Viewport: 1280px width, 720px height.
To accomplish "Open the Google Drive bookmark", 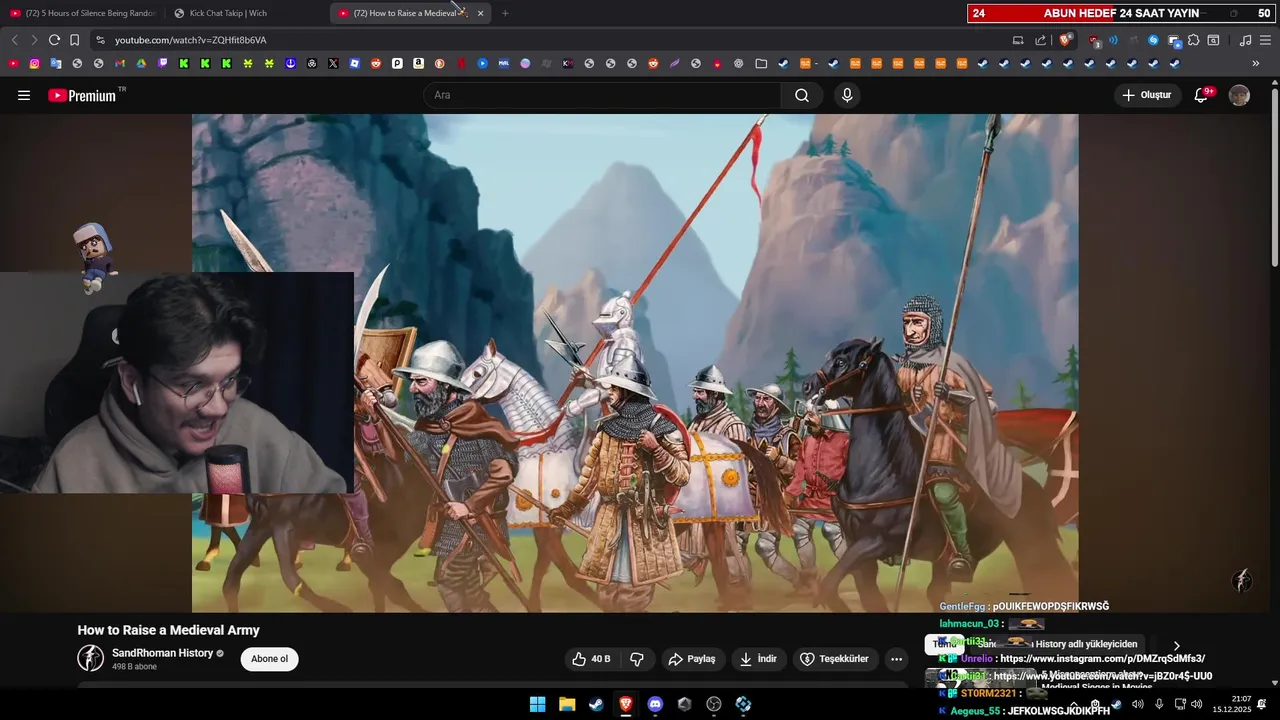I will click(x=141, y=63).
